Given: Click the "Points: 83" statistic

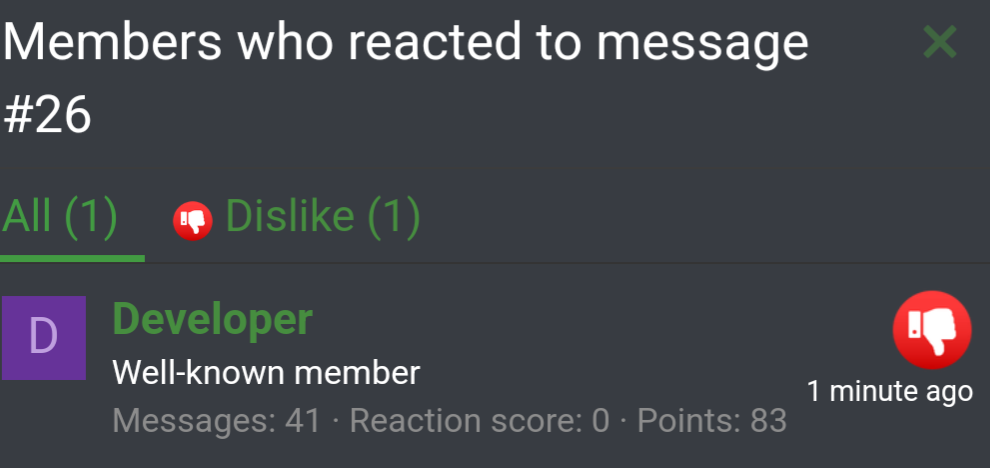Looking at the screenshot, I should pos(712,421).
